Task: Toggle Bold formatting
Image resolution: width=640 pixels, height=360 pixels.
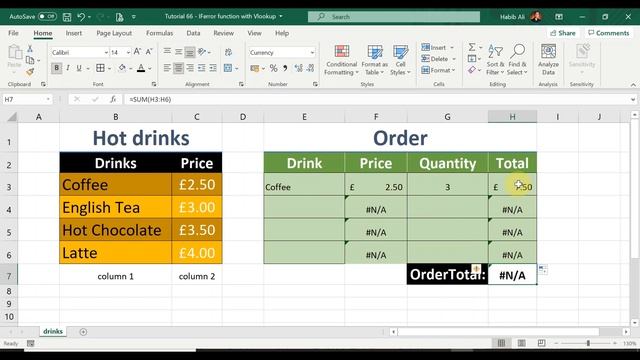Action: (x=56, y=68)
